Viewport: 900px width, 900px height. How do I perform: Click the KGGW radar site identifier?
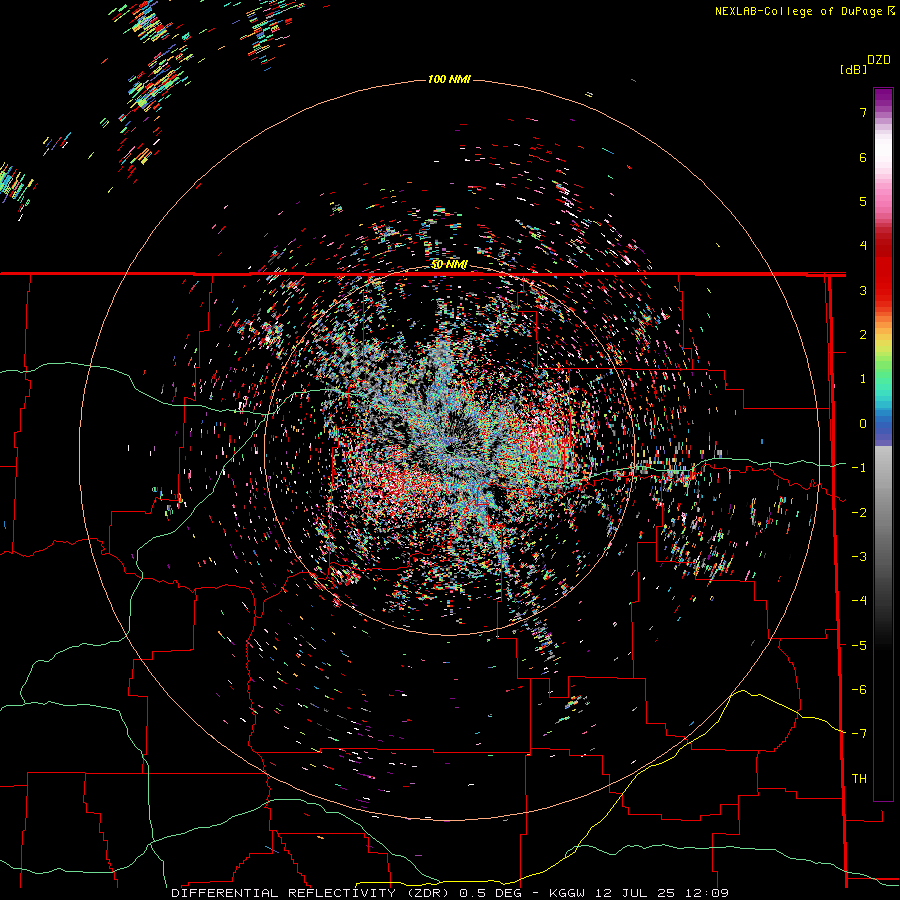(x=567, y=893)
